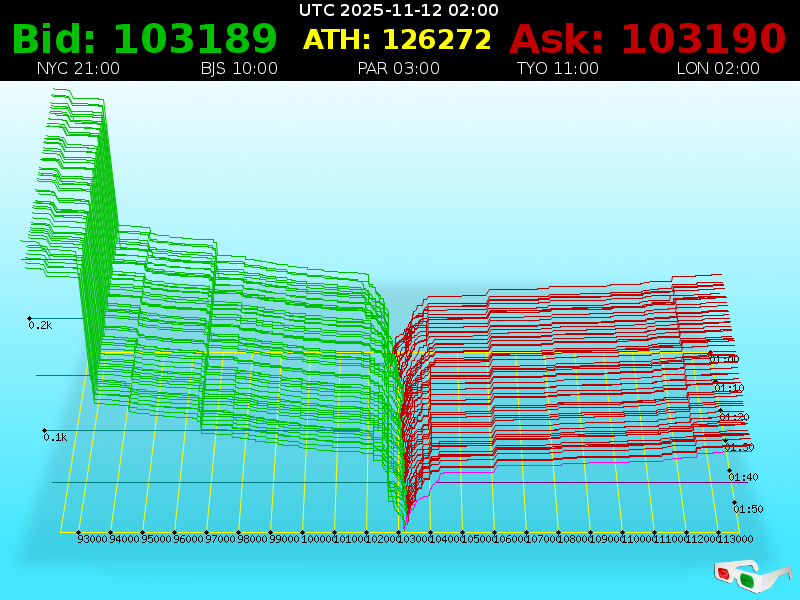Click the 113000 price axis label
Screen dimensions: 800x600
point(736,539)
